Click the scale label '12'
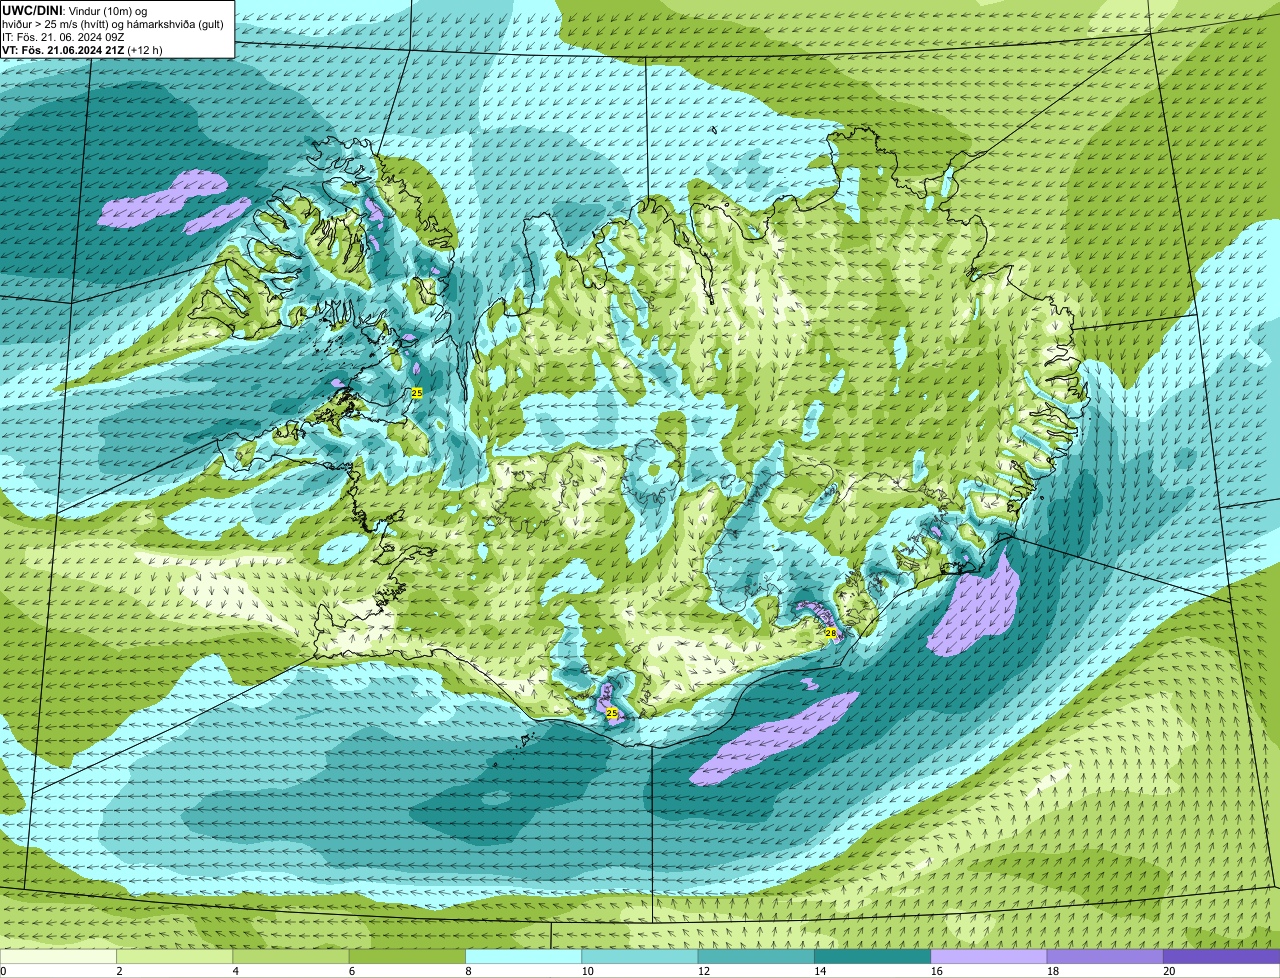 (703, 971)
